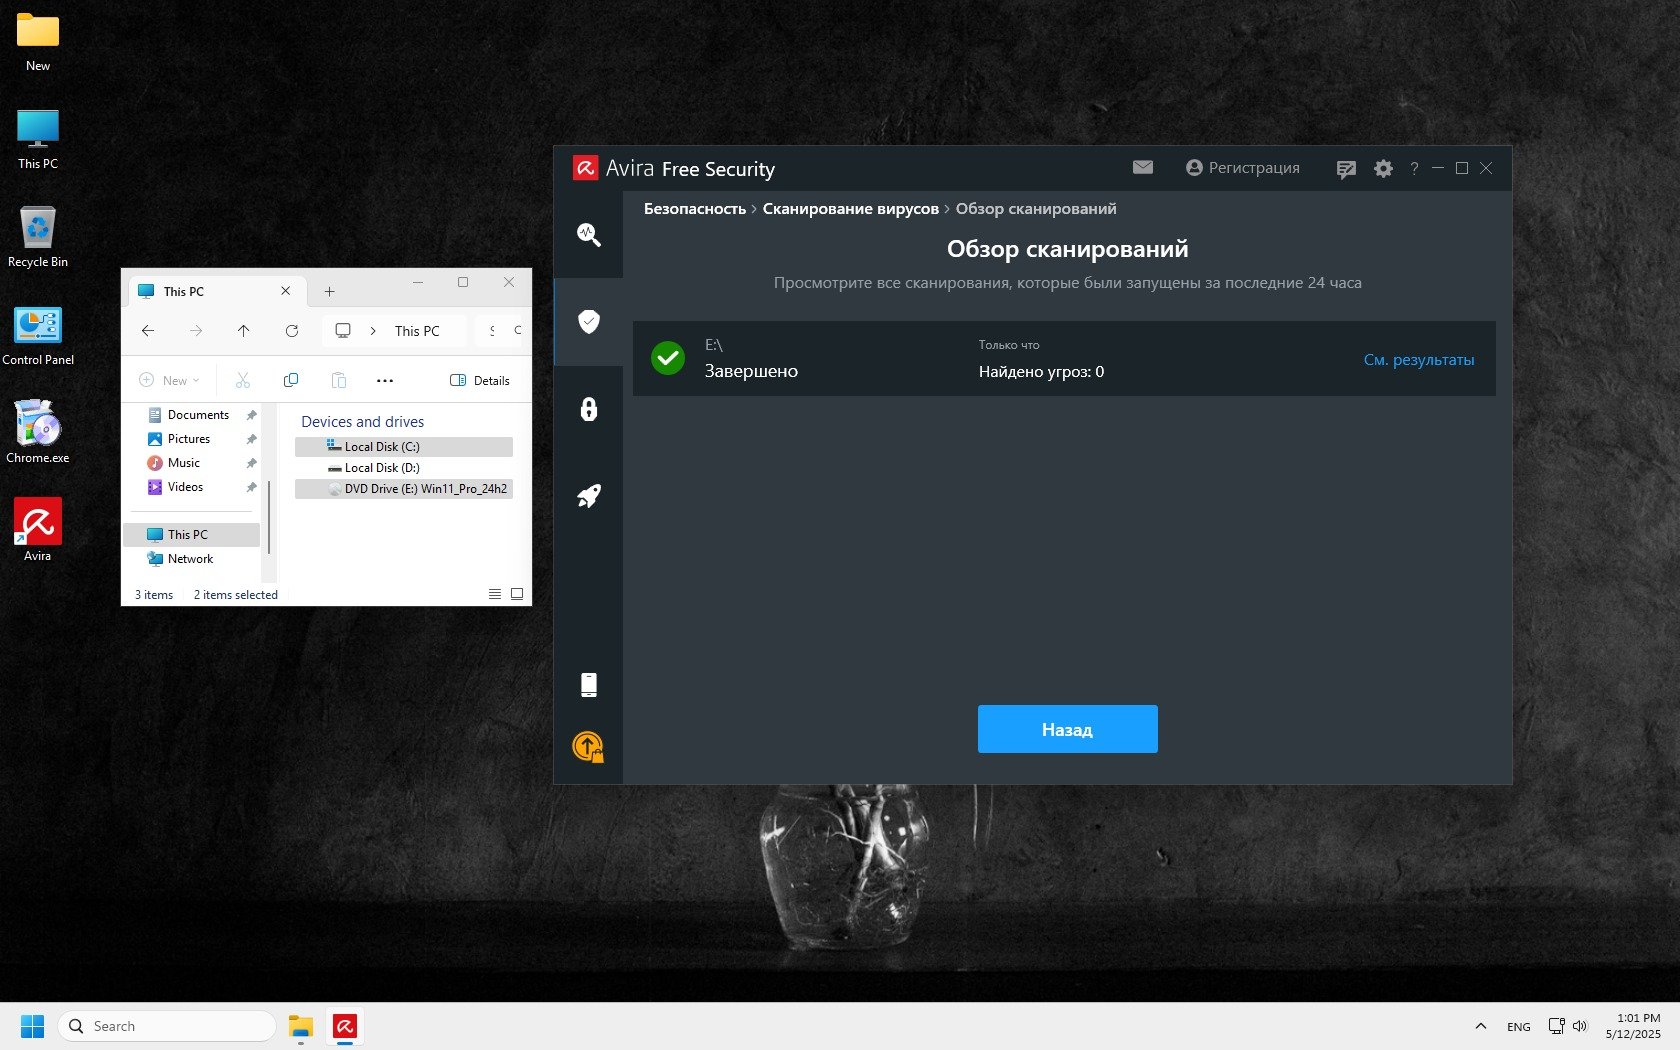The image size is (1680, 1050).
Task: Open the Windows Start menu
Action: [x=33, y=1026]
